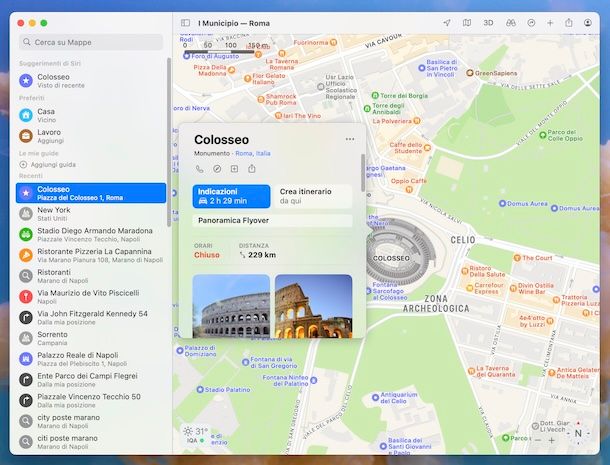Viewport: 610px width, 465px height.
Task: Open the three-dots menu on Colosseo card
Action: [350, 139]
